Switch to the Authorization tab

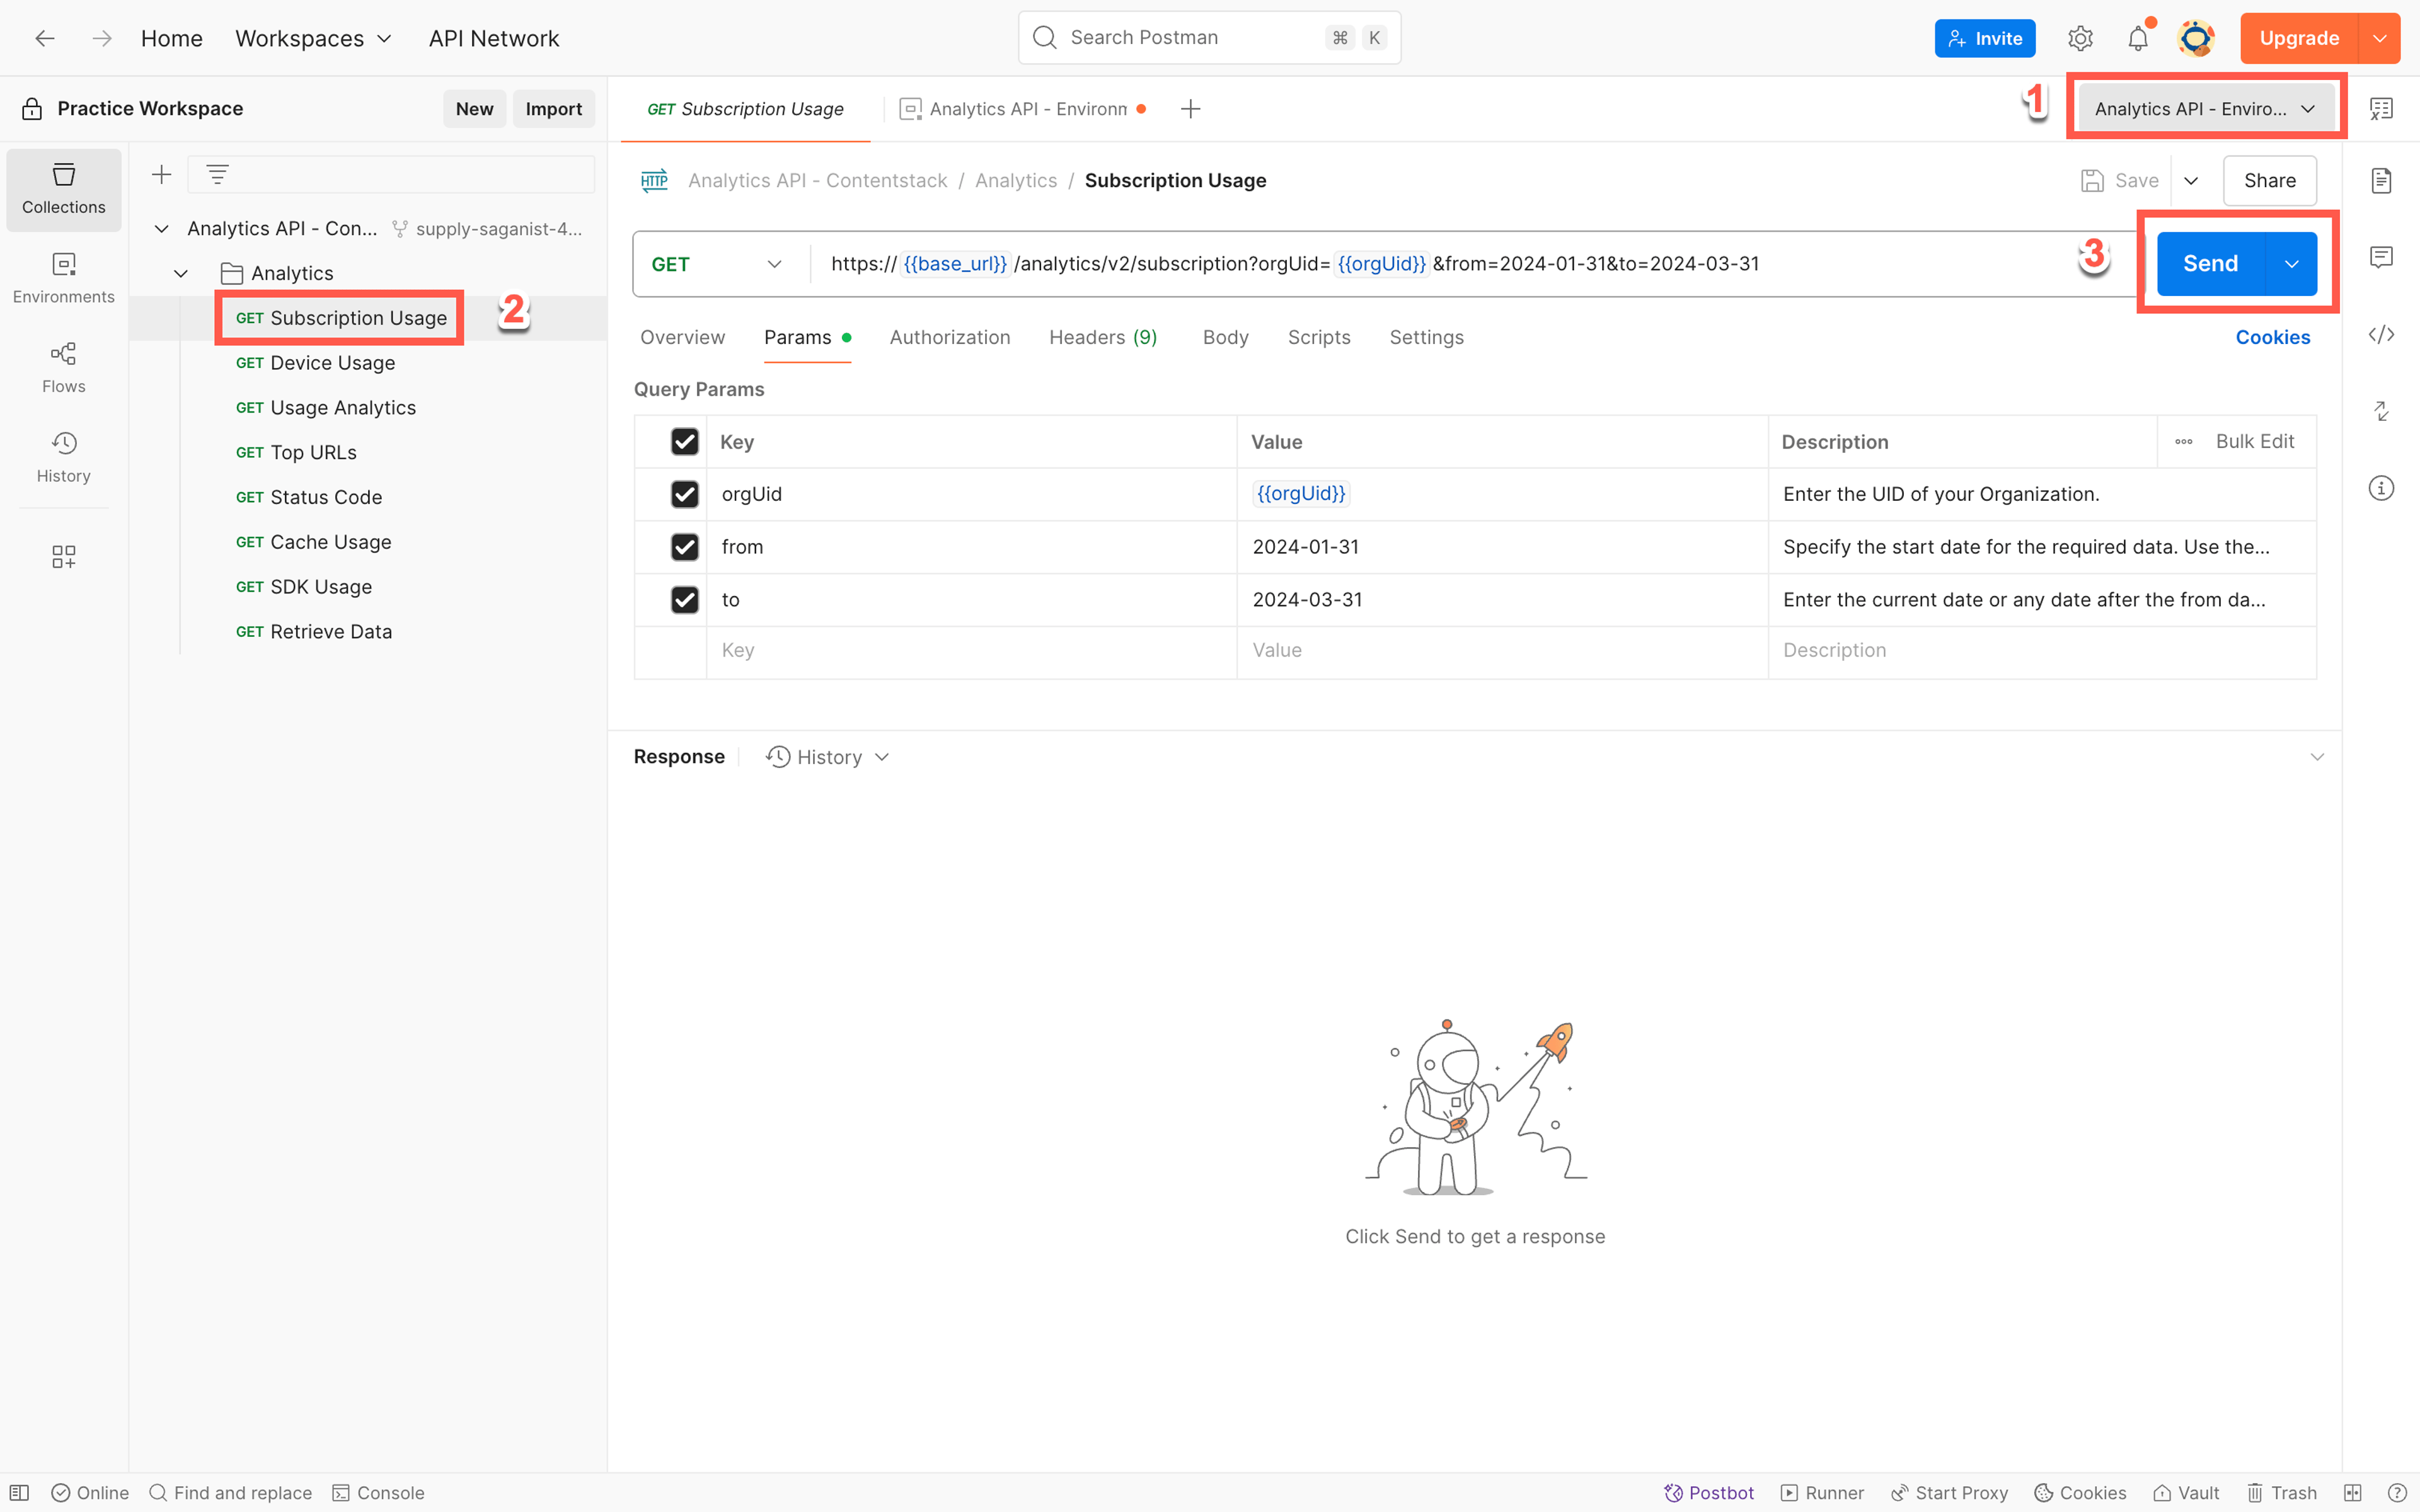click(950, 337)
